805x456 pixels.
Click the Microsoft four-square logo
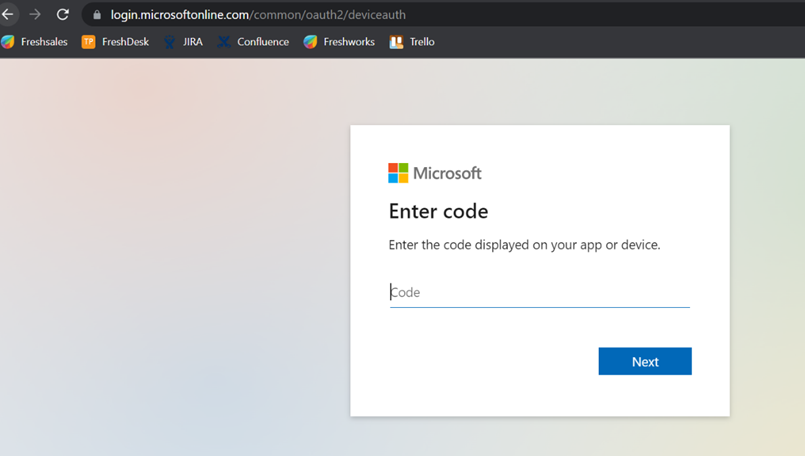398,173
